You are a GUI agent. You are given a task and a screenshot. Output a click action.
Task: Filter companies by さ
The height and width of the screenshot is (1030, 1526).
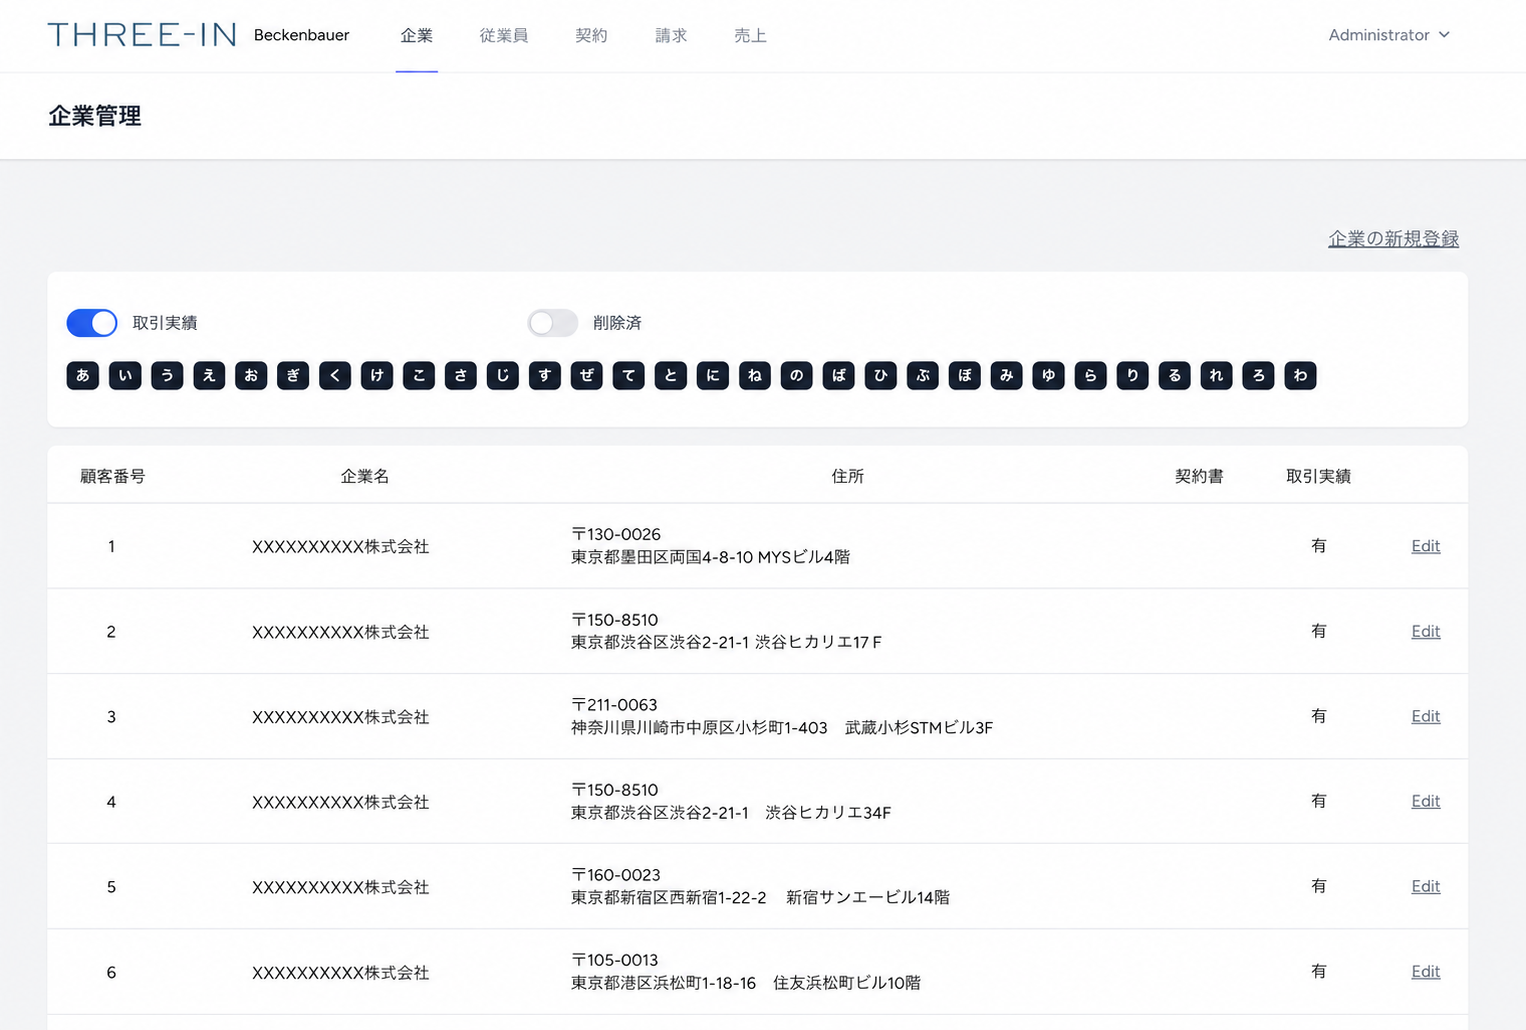(461, 376)
